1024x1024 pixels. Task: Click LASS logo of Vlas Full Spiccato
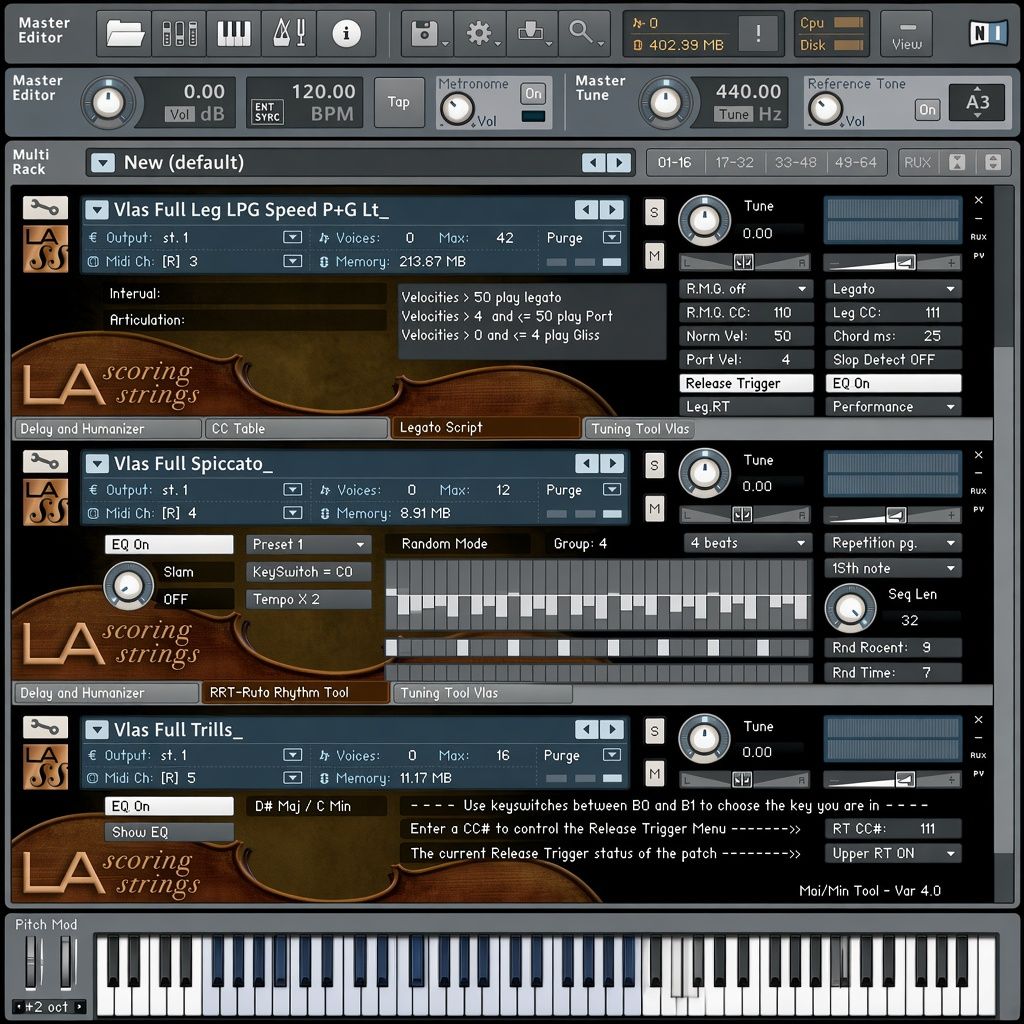pyautogui.click(x=46, y=502)
